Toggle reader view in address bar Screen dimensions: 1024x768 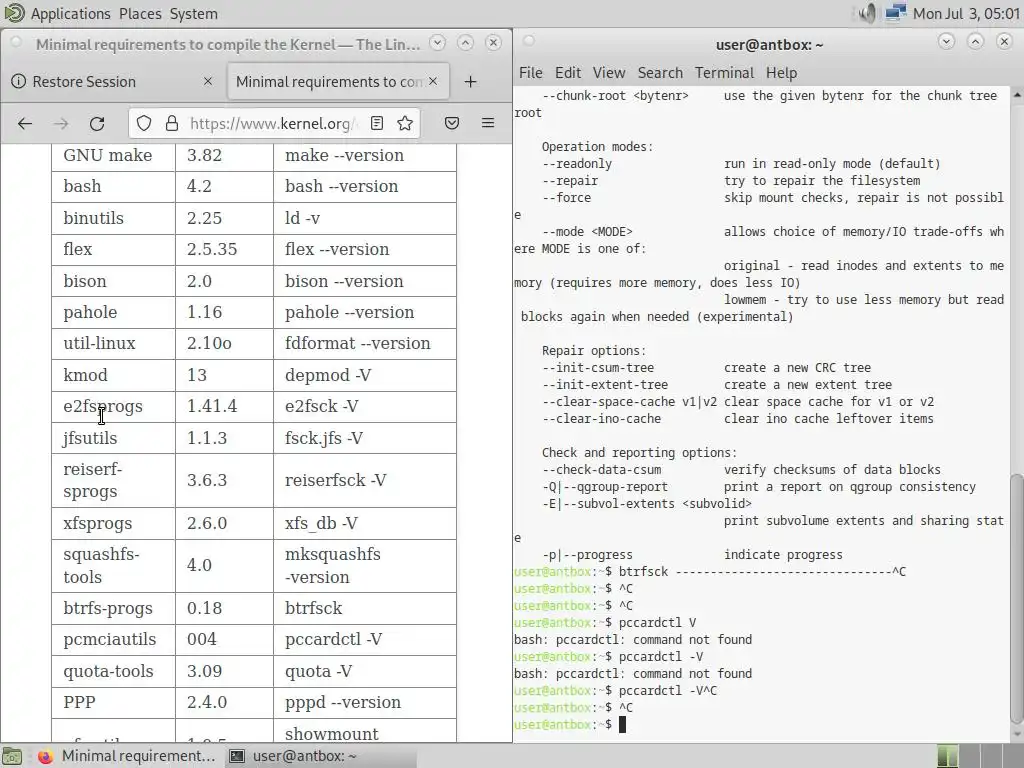[377, 123]
